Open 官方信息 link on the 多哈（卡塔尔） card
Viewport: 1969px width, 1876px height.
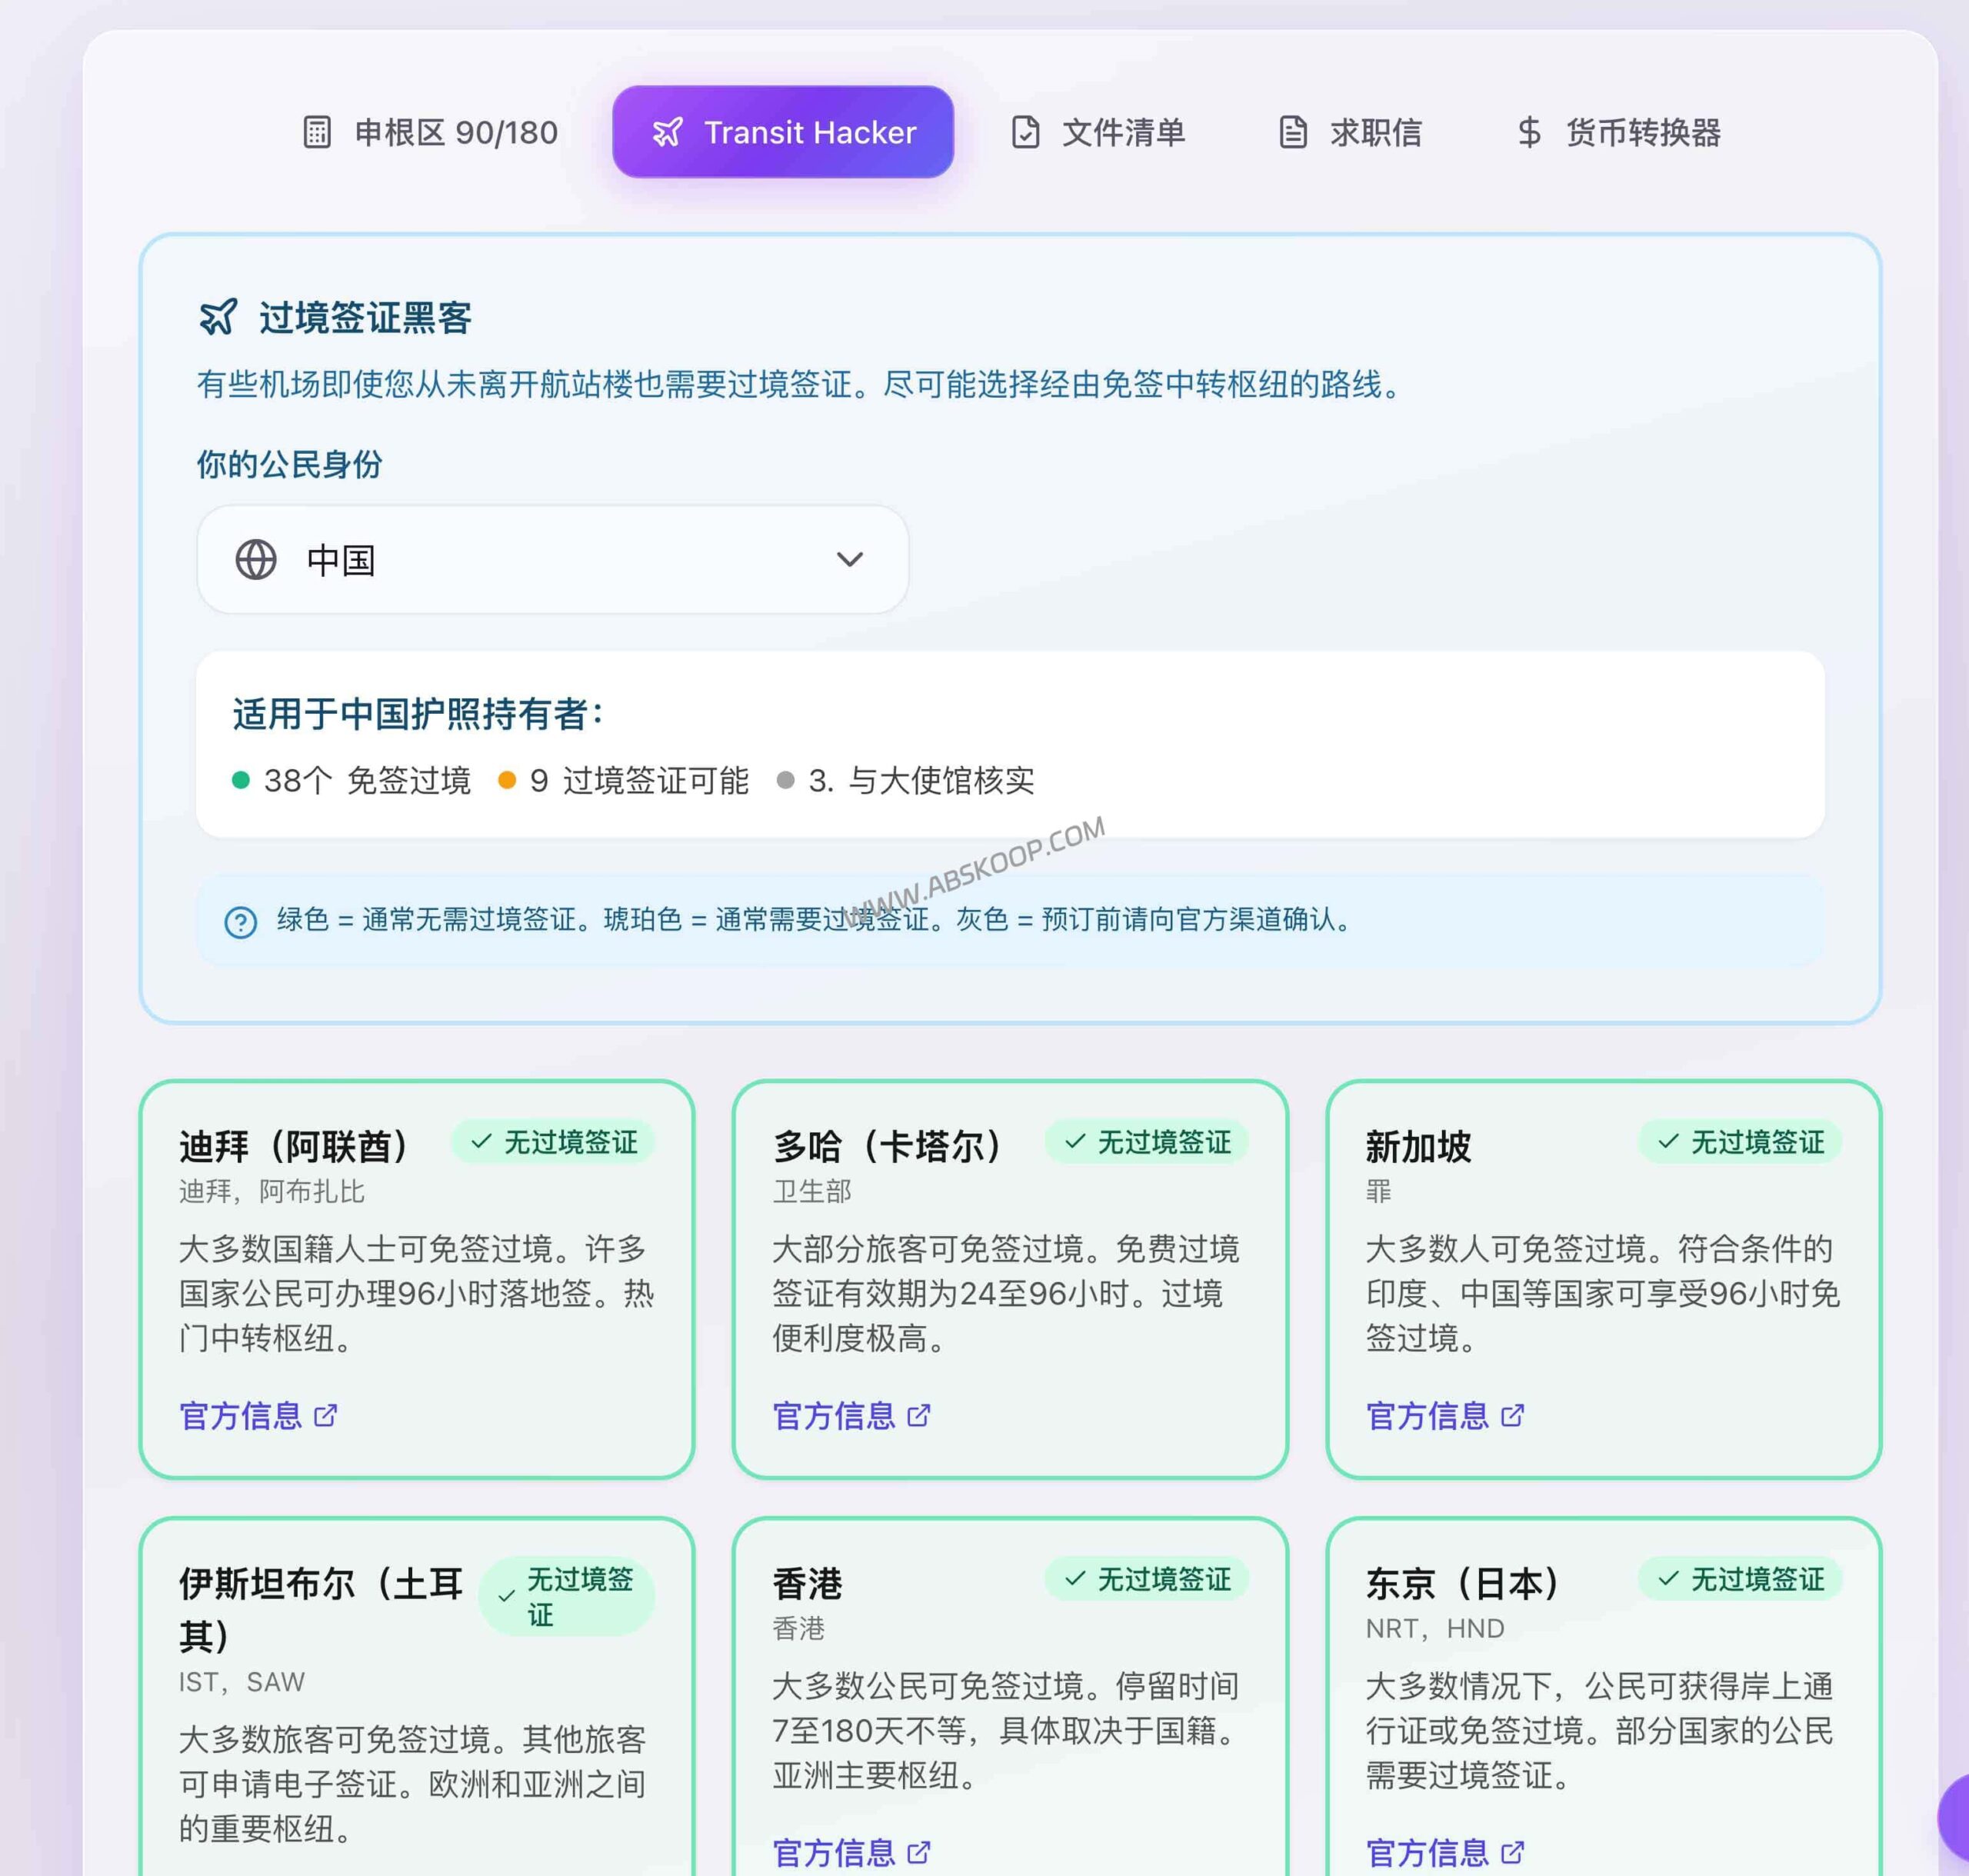click(x=838, y=1416)
